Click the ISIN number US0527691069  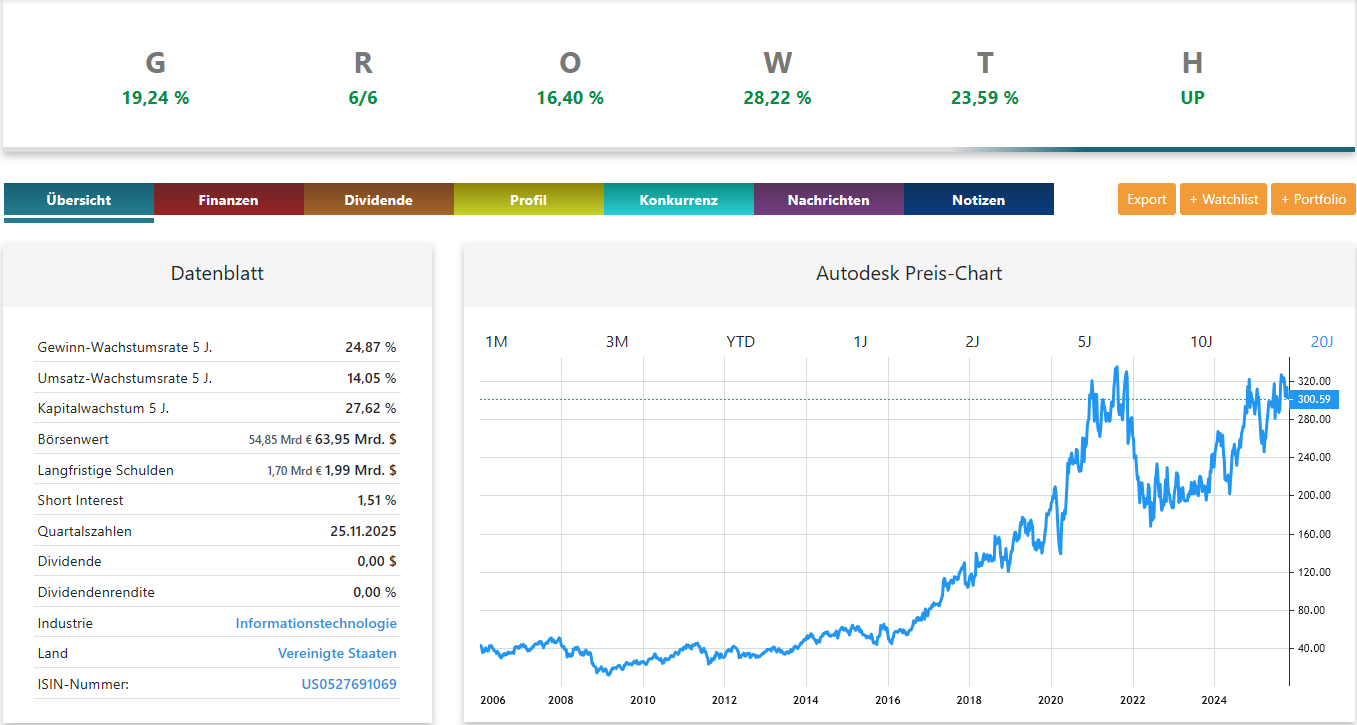(349, 684)
